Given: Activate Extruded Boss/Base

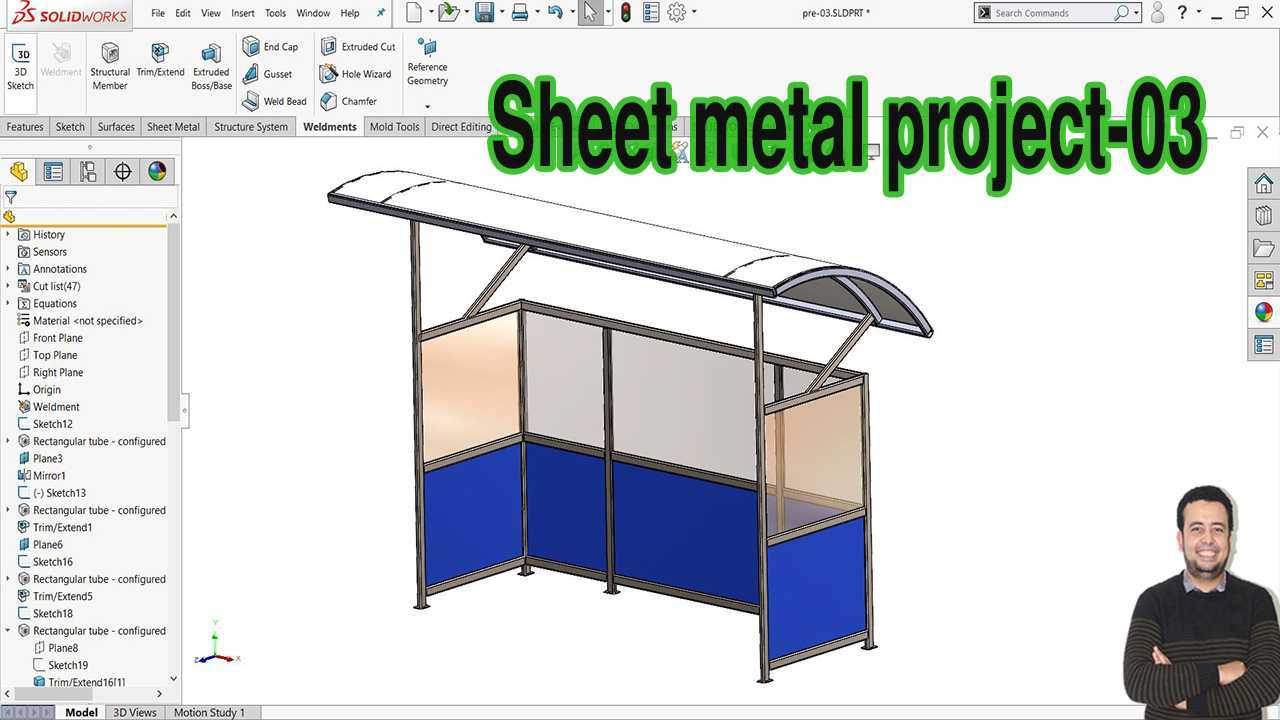Looking at the screenshot, I should pyautogui.click(x=211, y=66).
